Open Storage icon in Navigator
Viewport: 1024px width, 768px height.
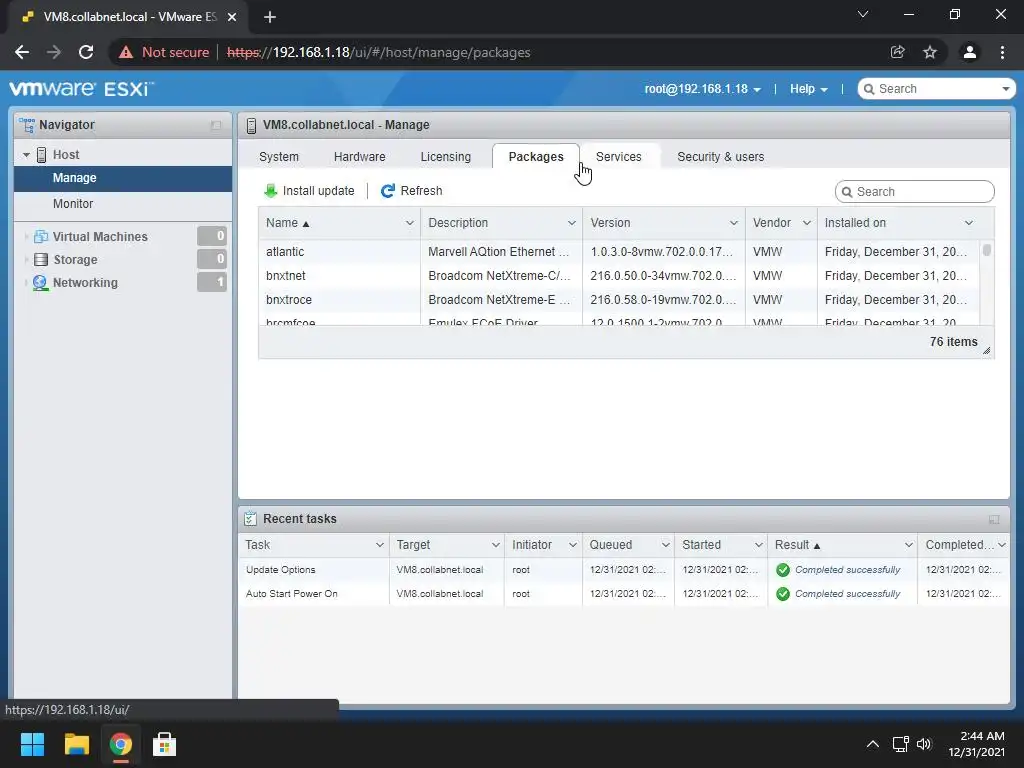coord(40,259)
